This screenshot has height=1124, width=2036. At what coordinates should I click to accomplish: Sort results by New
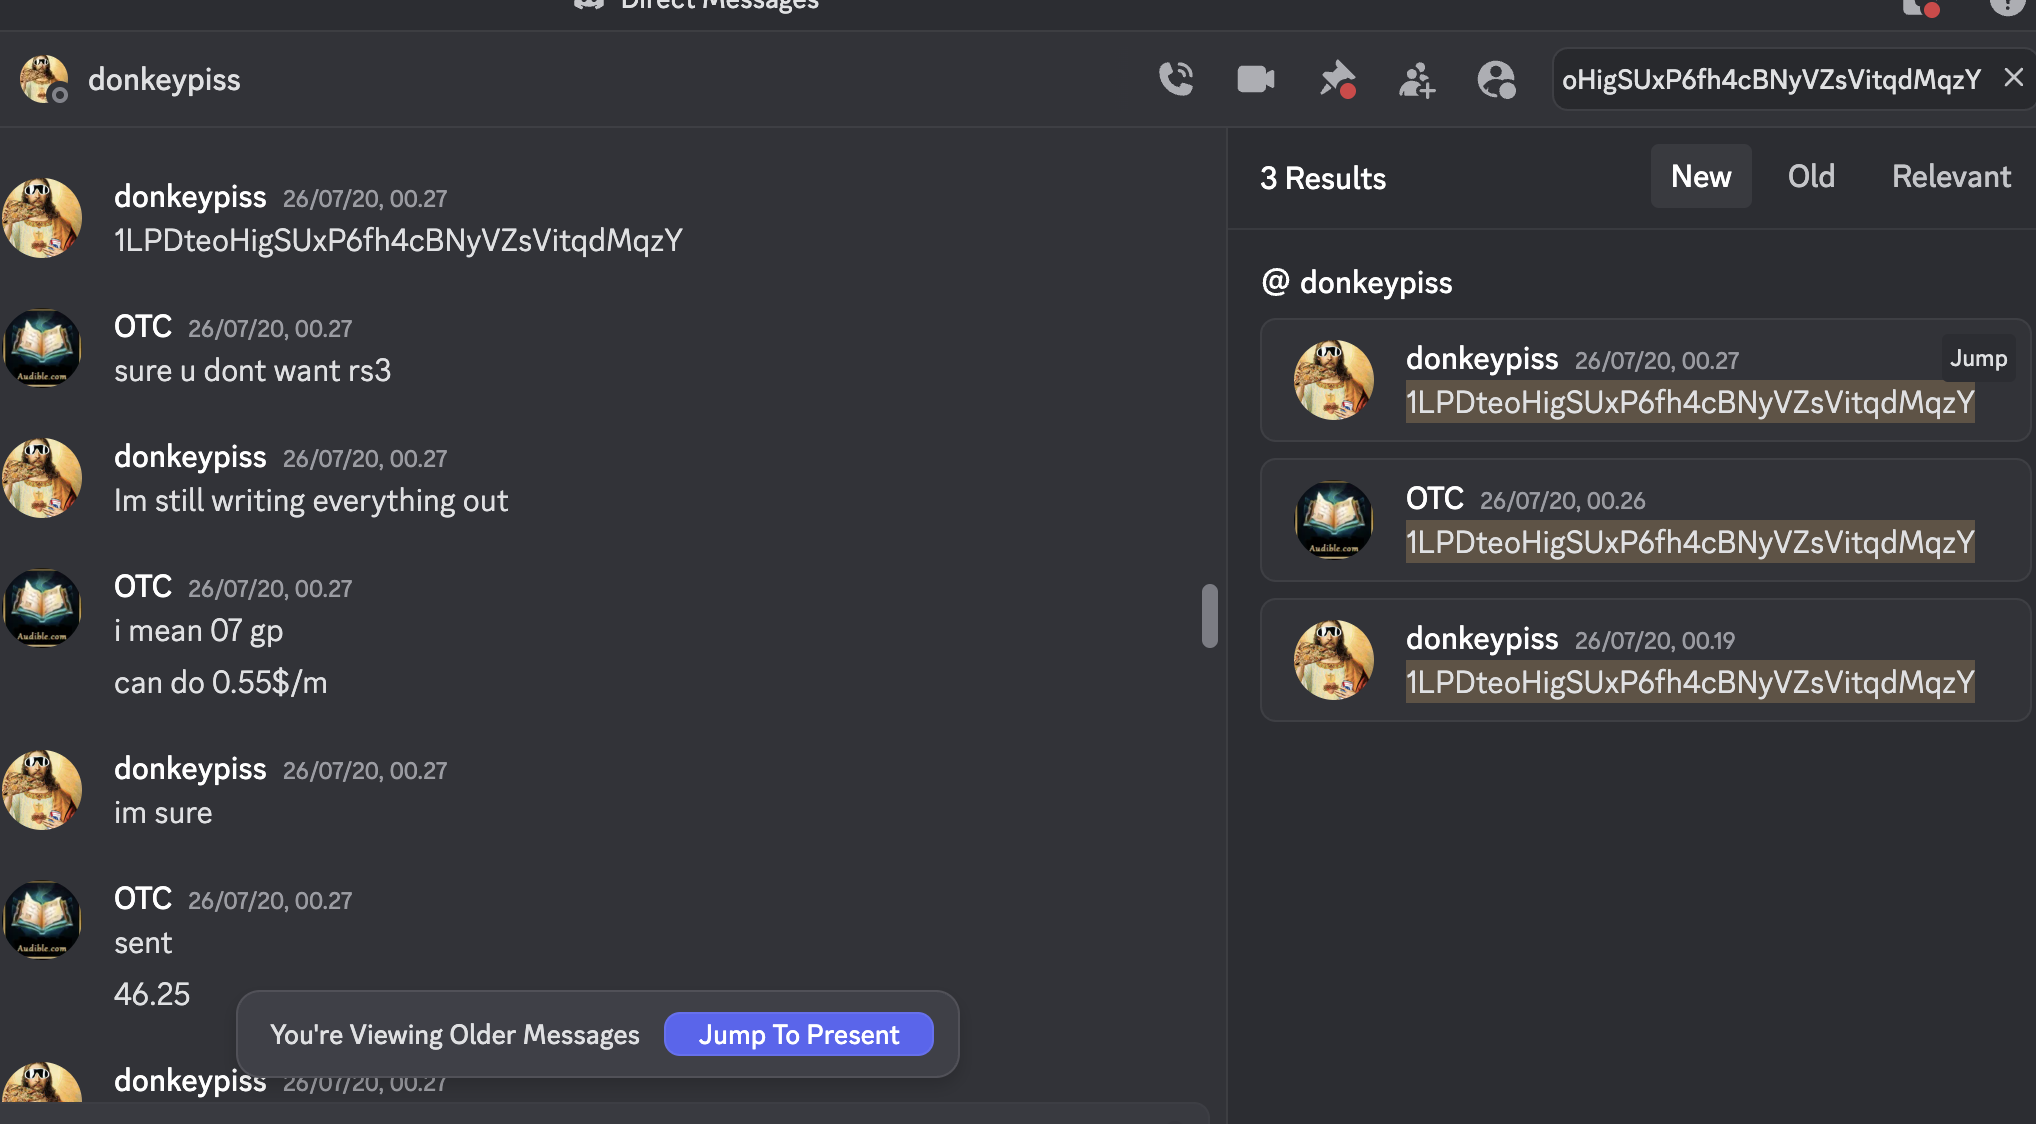pos(1700,176)
